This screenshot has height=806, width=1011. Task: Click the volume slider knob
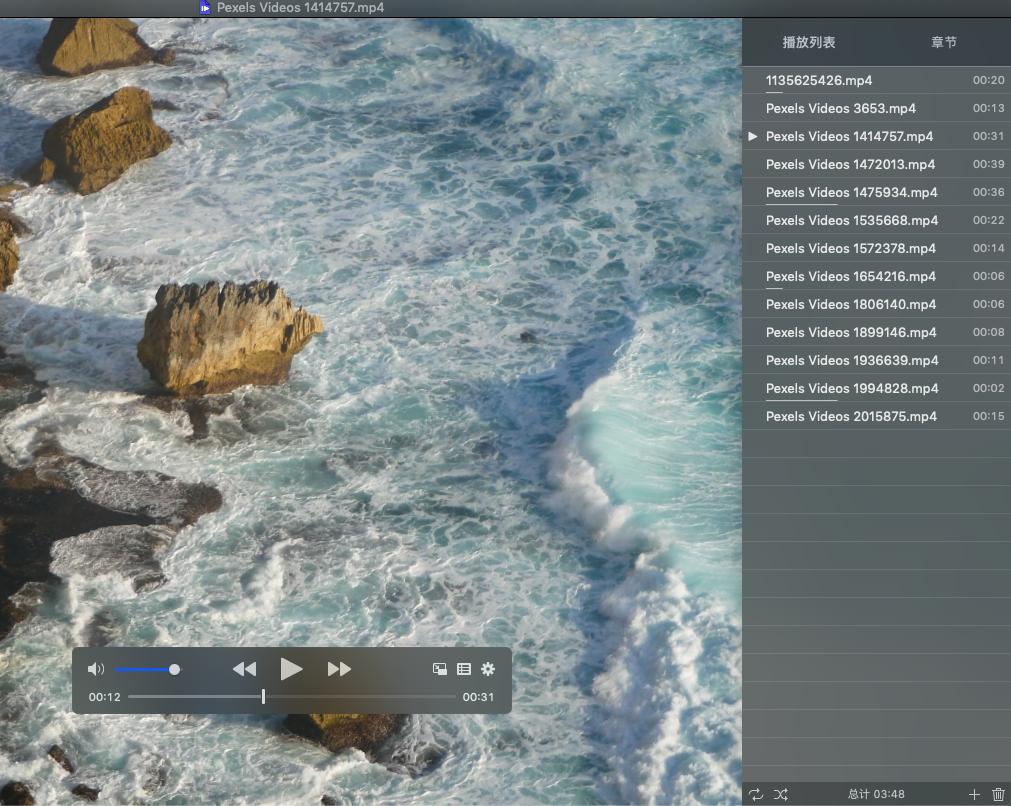175,669
